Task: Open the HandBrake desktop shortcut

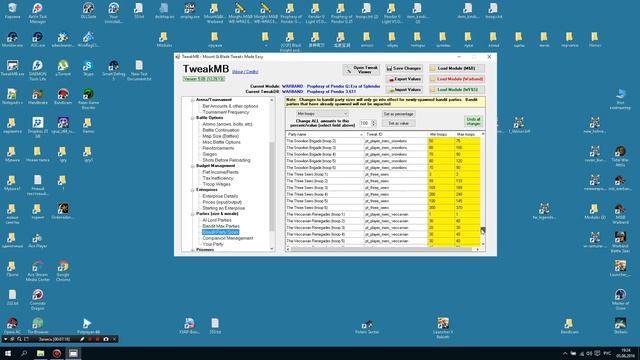Action: pyautogui.click(x=38, y=97)
